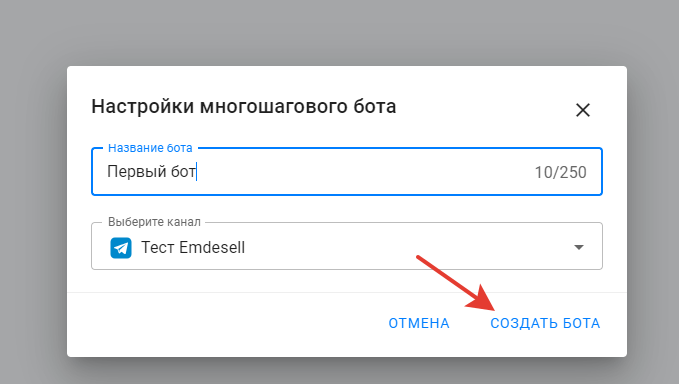Click the 'Название бота' field label
This screenshot has height=384, width=679.
pyautogui.click(x=150, y=148)
